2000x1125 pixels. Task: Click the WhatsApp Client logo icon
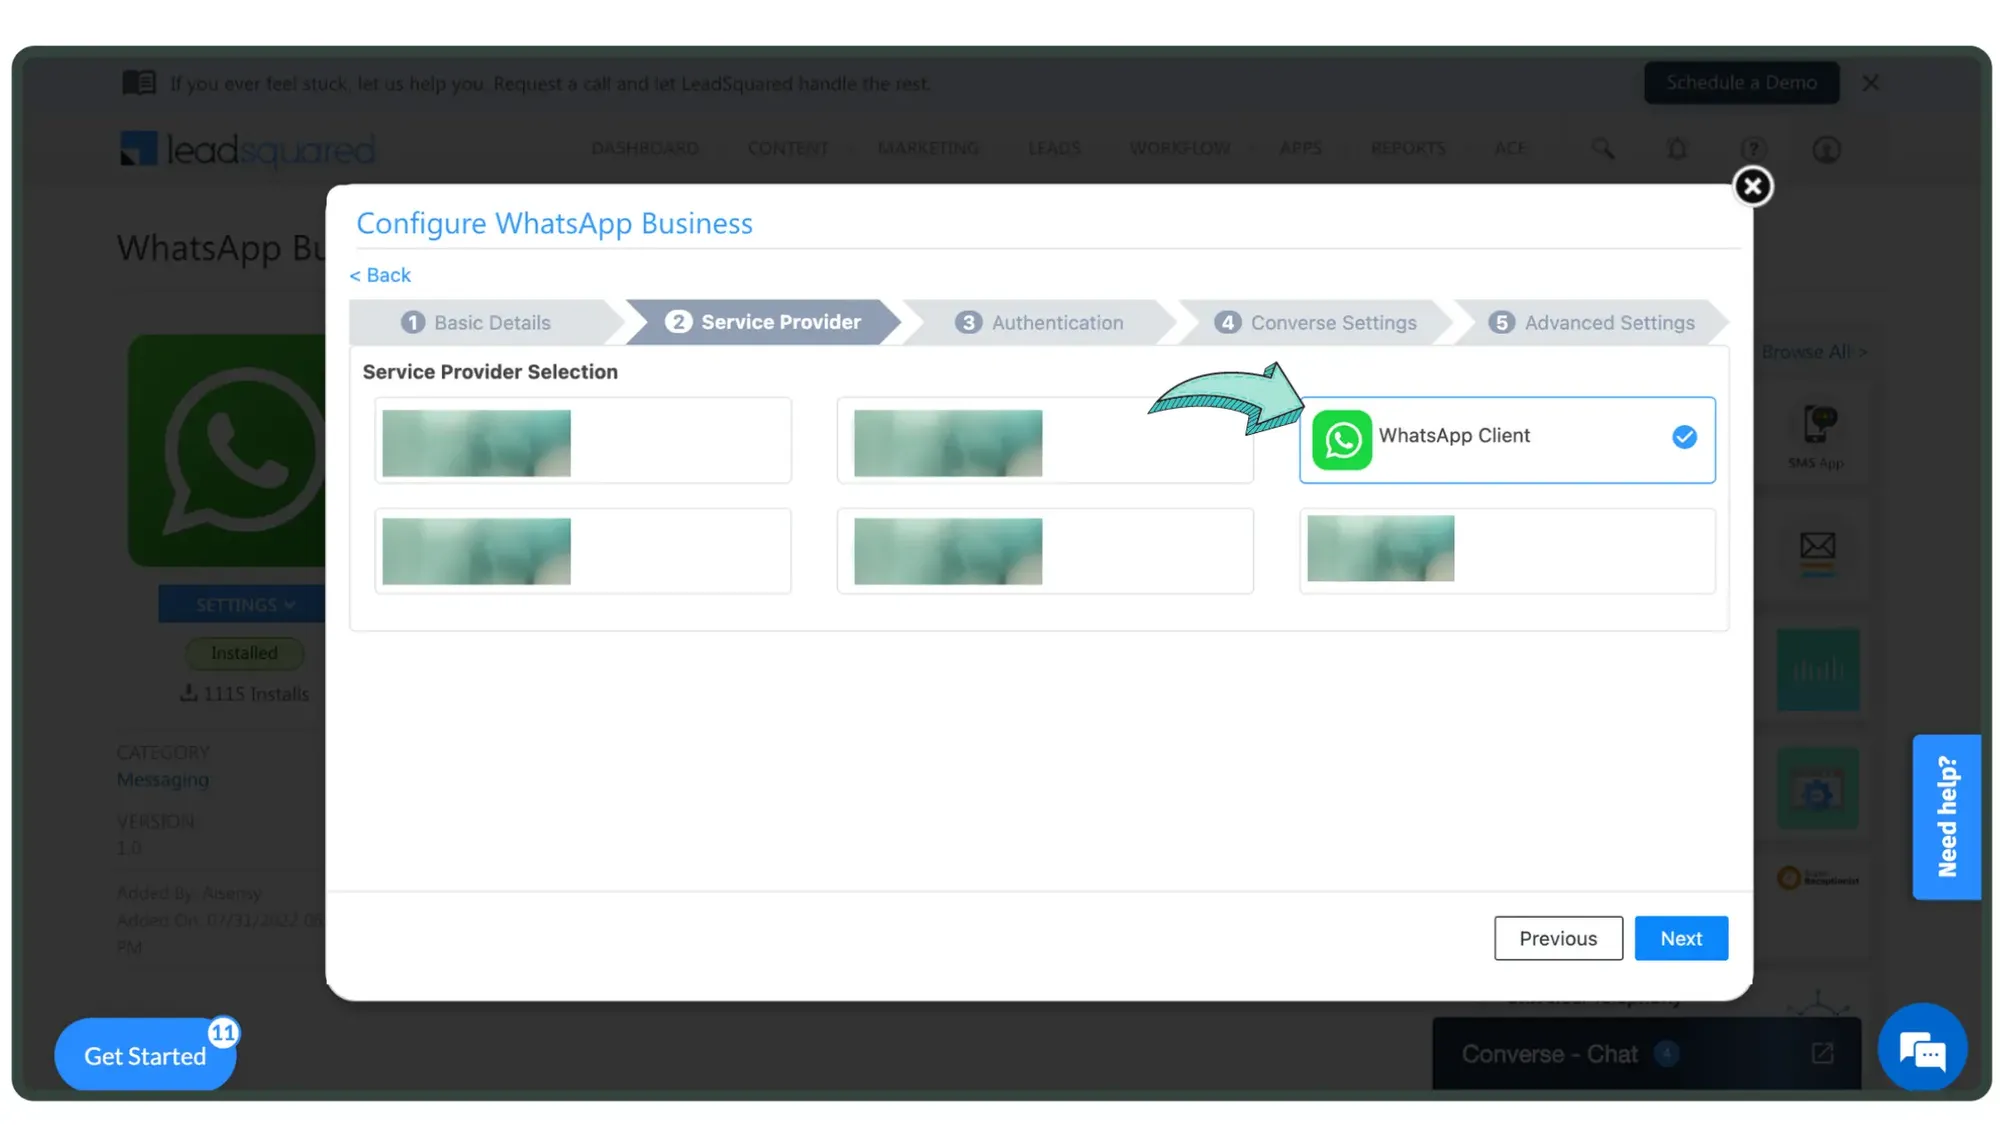[1341, 440]
